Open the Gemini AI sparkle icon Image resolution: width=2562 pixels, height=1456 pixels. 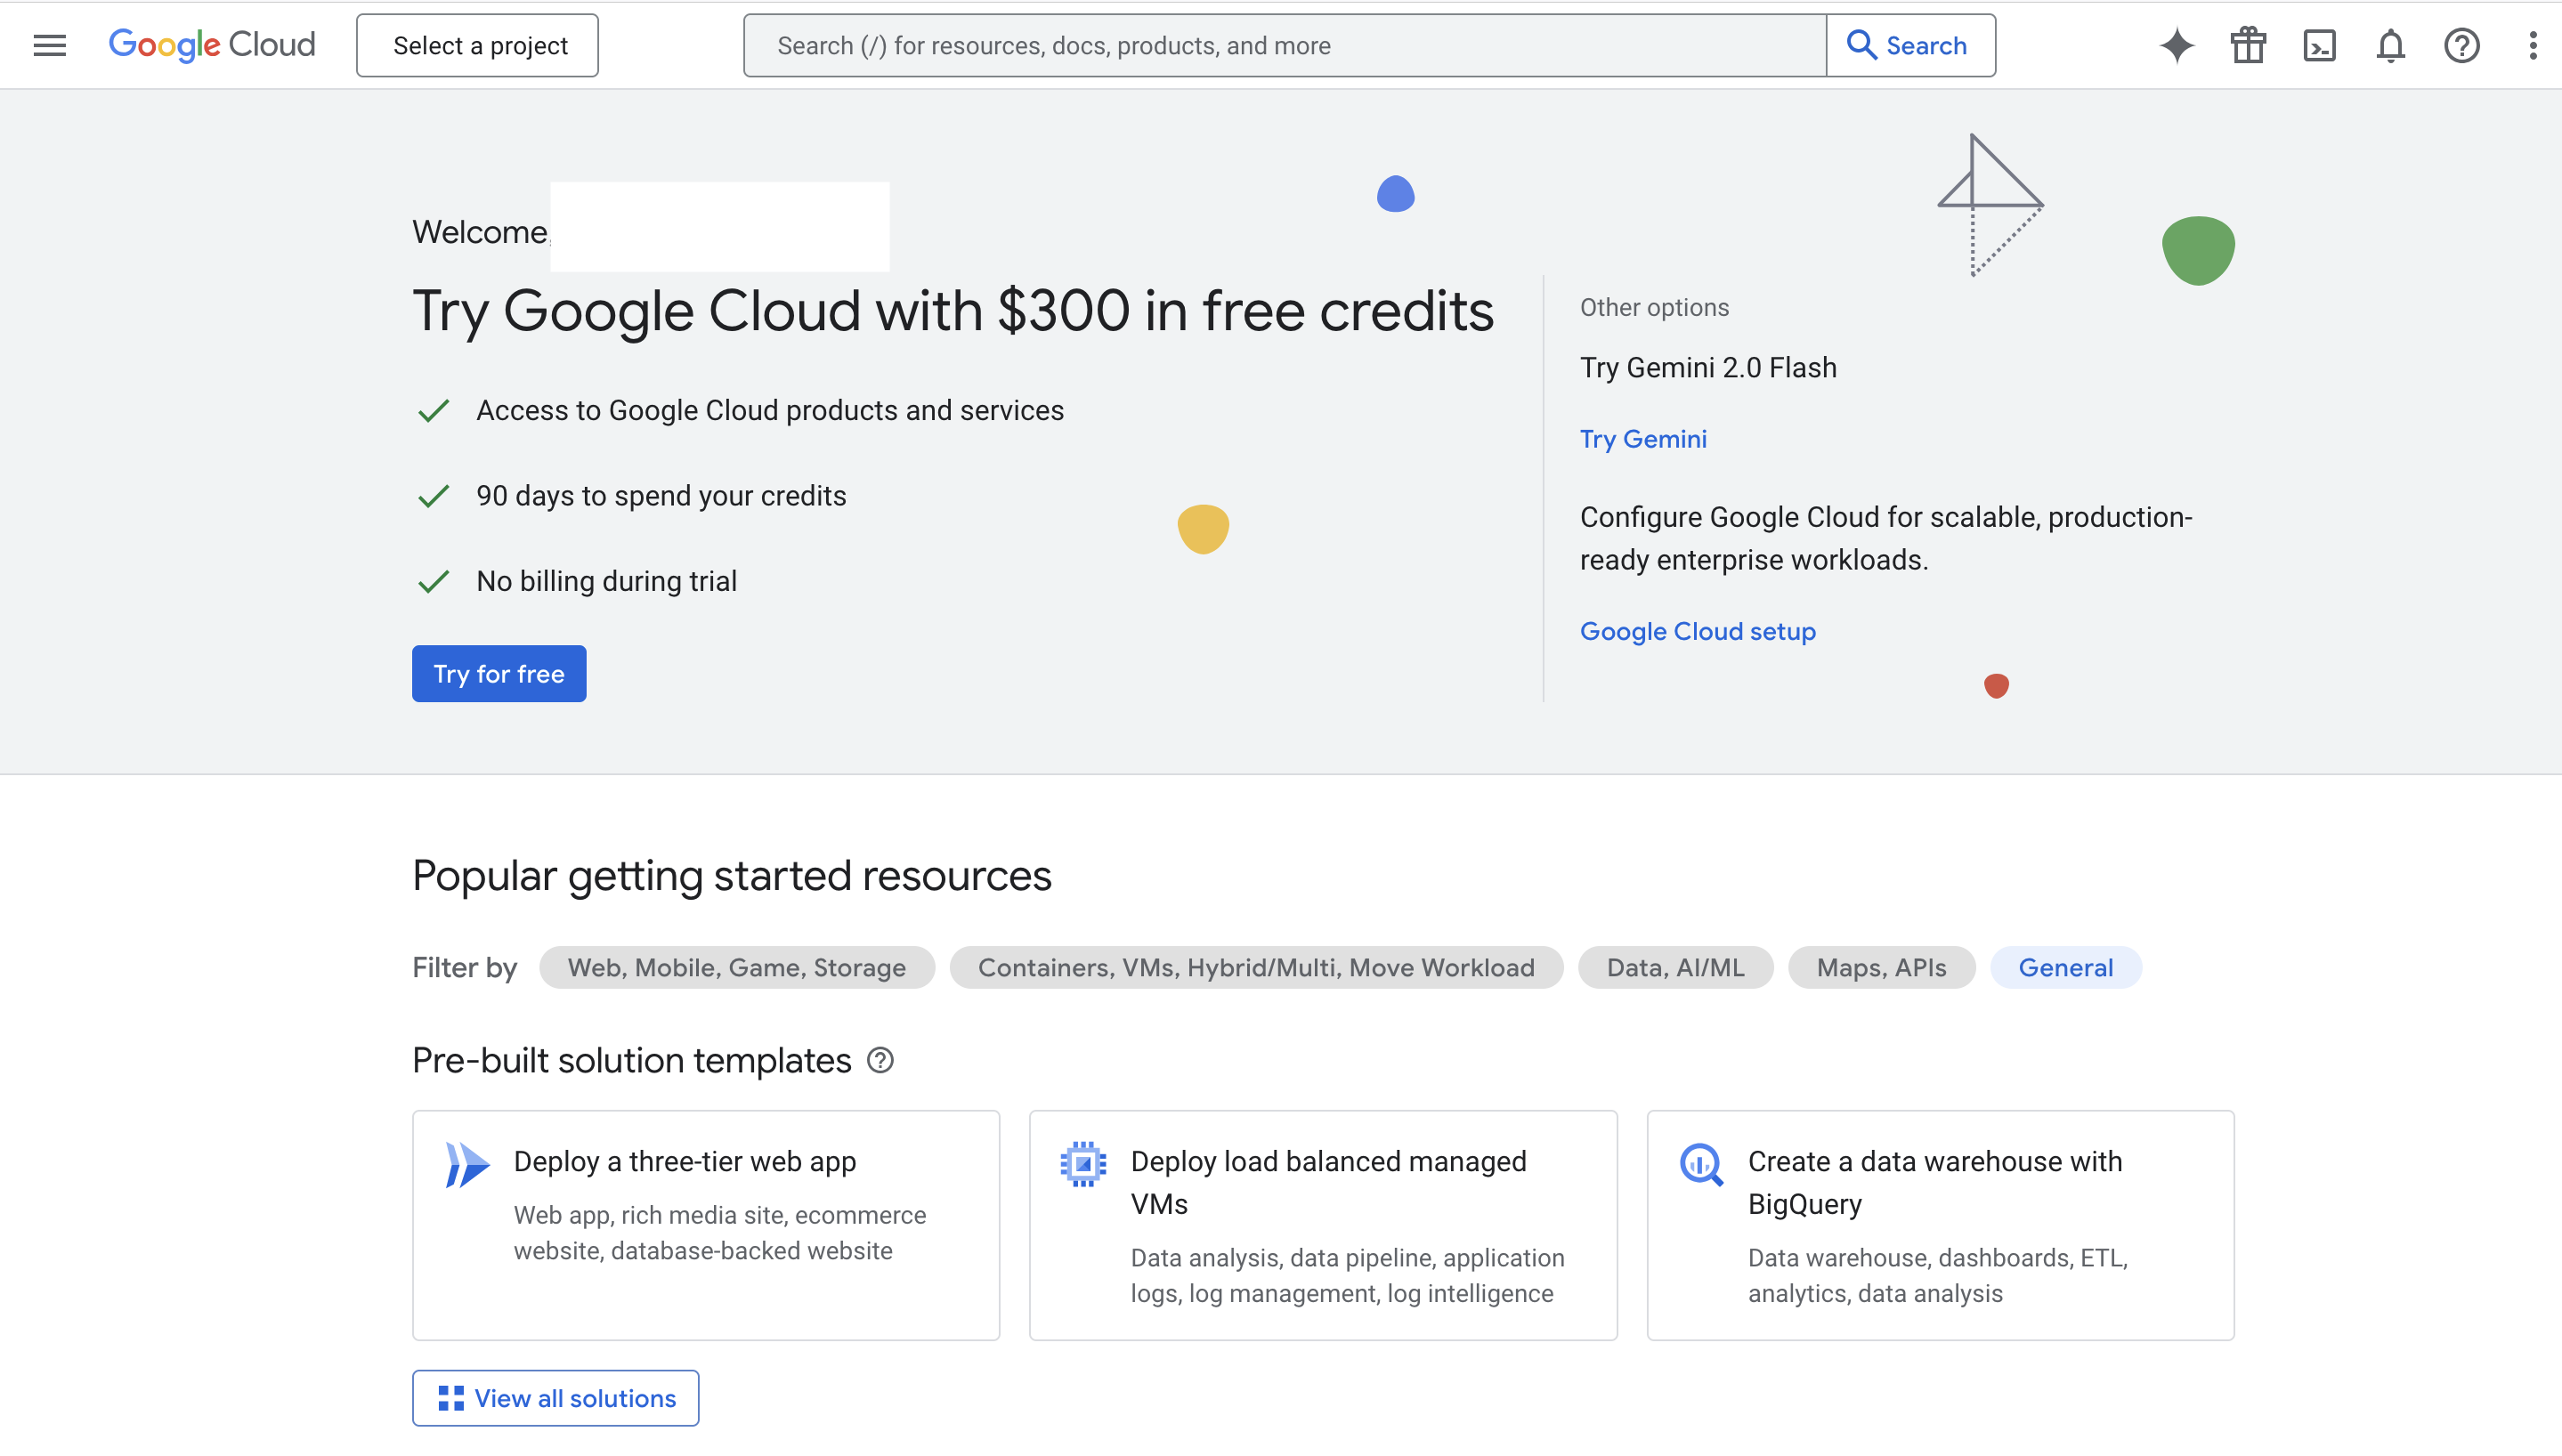[x=2176, y=45]
